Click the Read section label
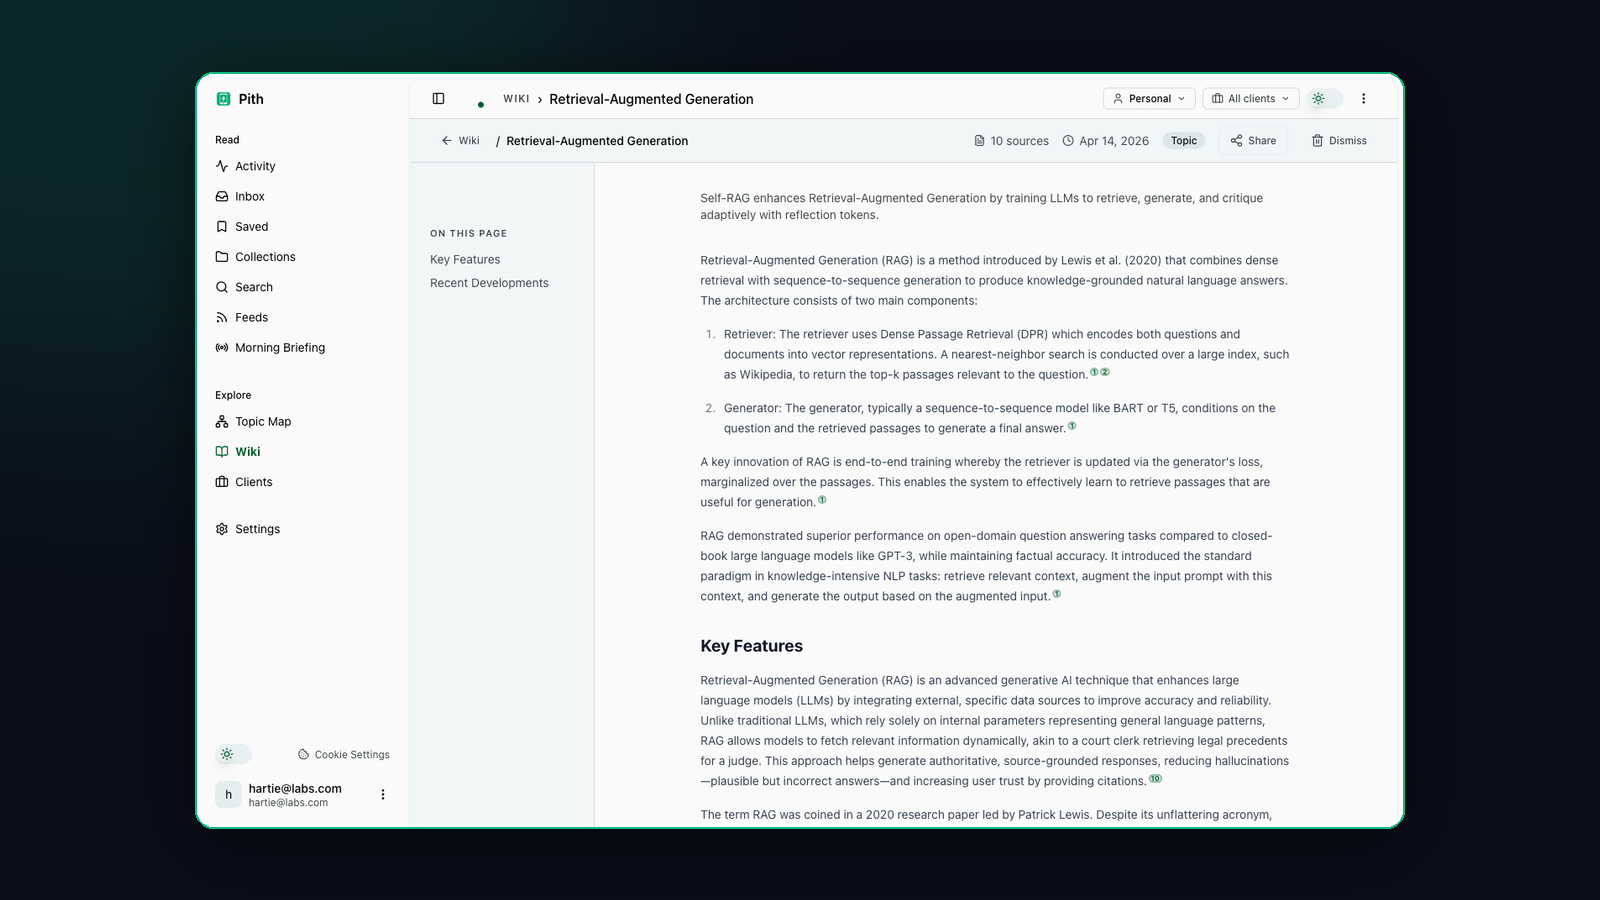This screenshot has width=1600, height=900. [227, 140]
